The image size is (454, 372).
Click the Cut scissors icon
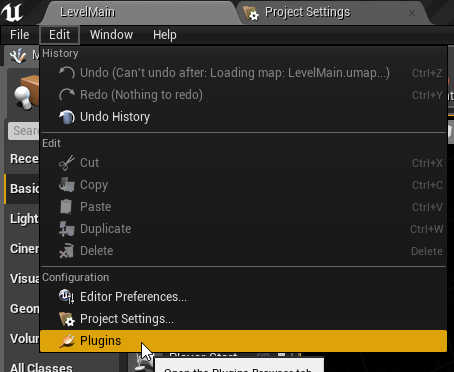coord(67,163)
